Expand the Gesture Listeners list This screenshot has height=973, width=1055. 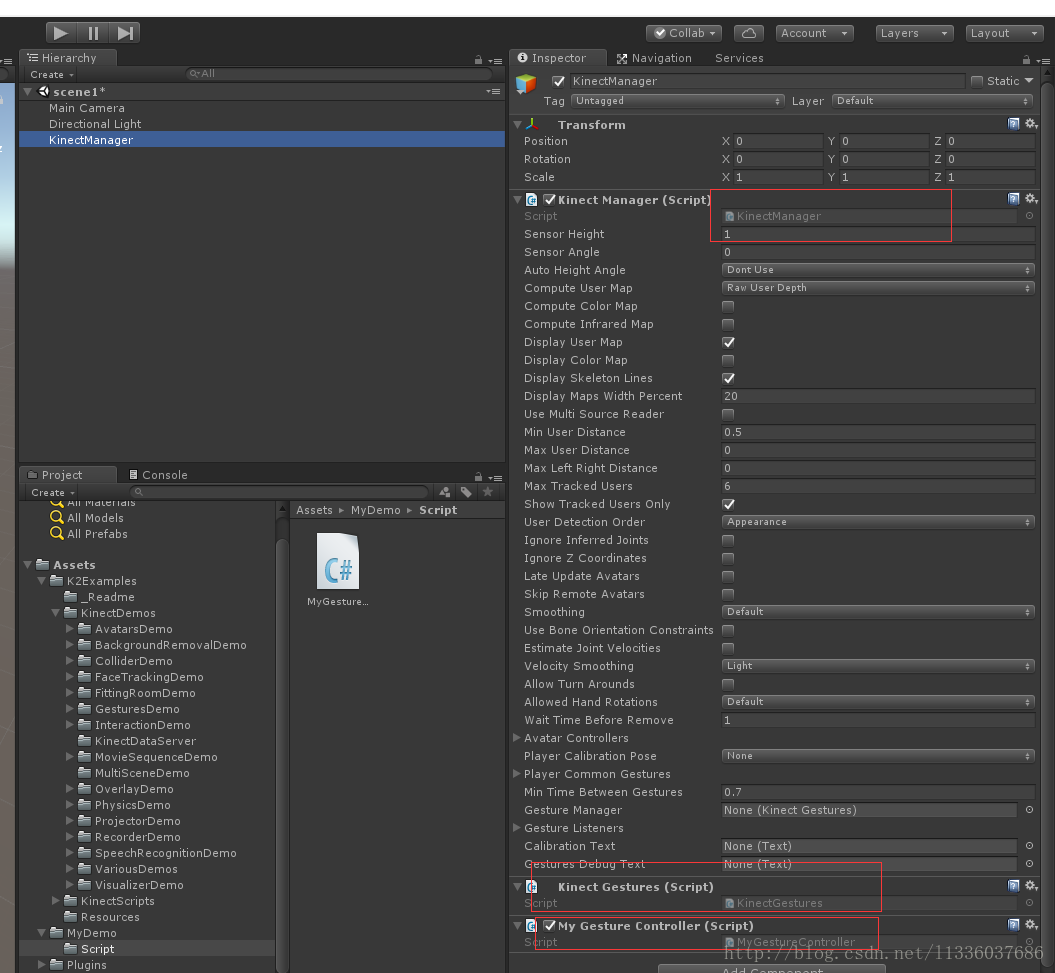517,828
